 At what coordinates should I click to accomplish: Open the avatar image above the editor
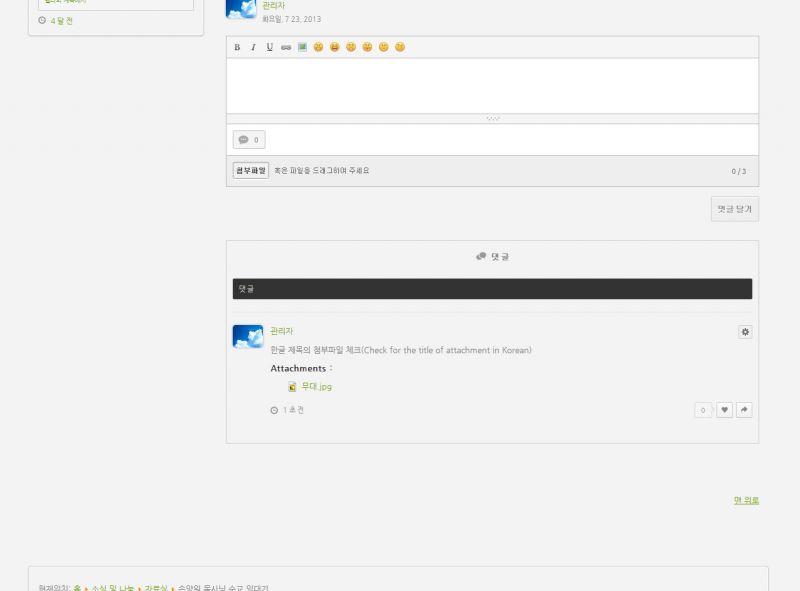pyautogui.click(x=241, y=9)
